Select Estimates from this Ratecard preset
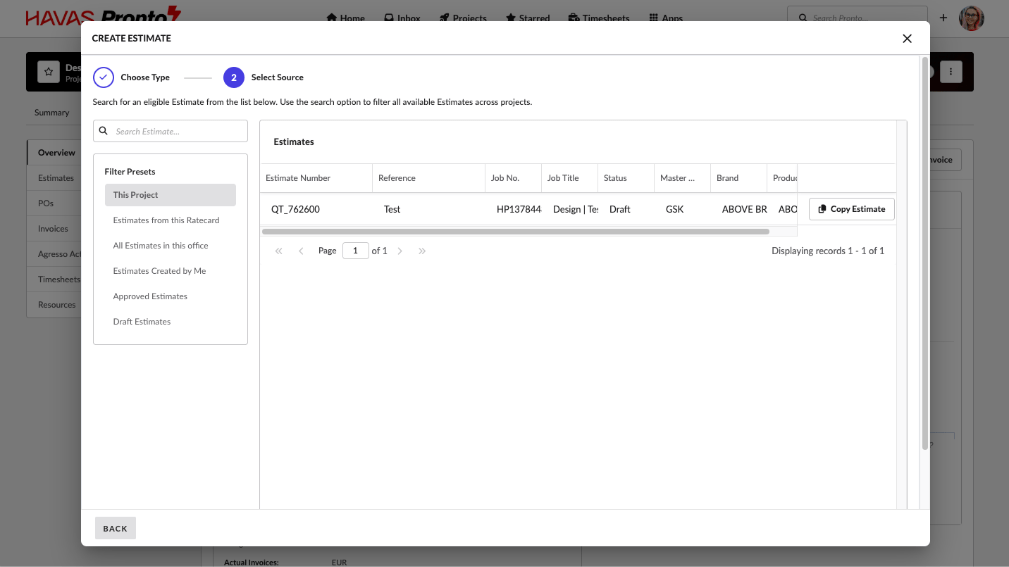This screenshot has width=1009, height=567. click(166, 220)
